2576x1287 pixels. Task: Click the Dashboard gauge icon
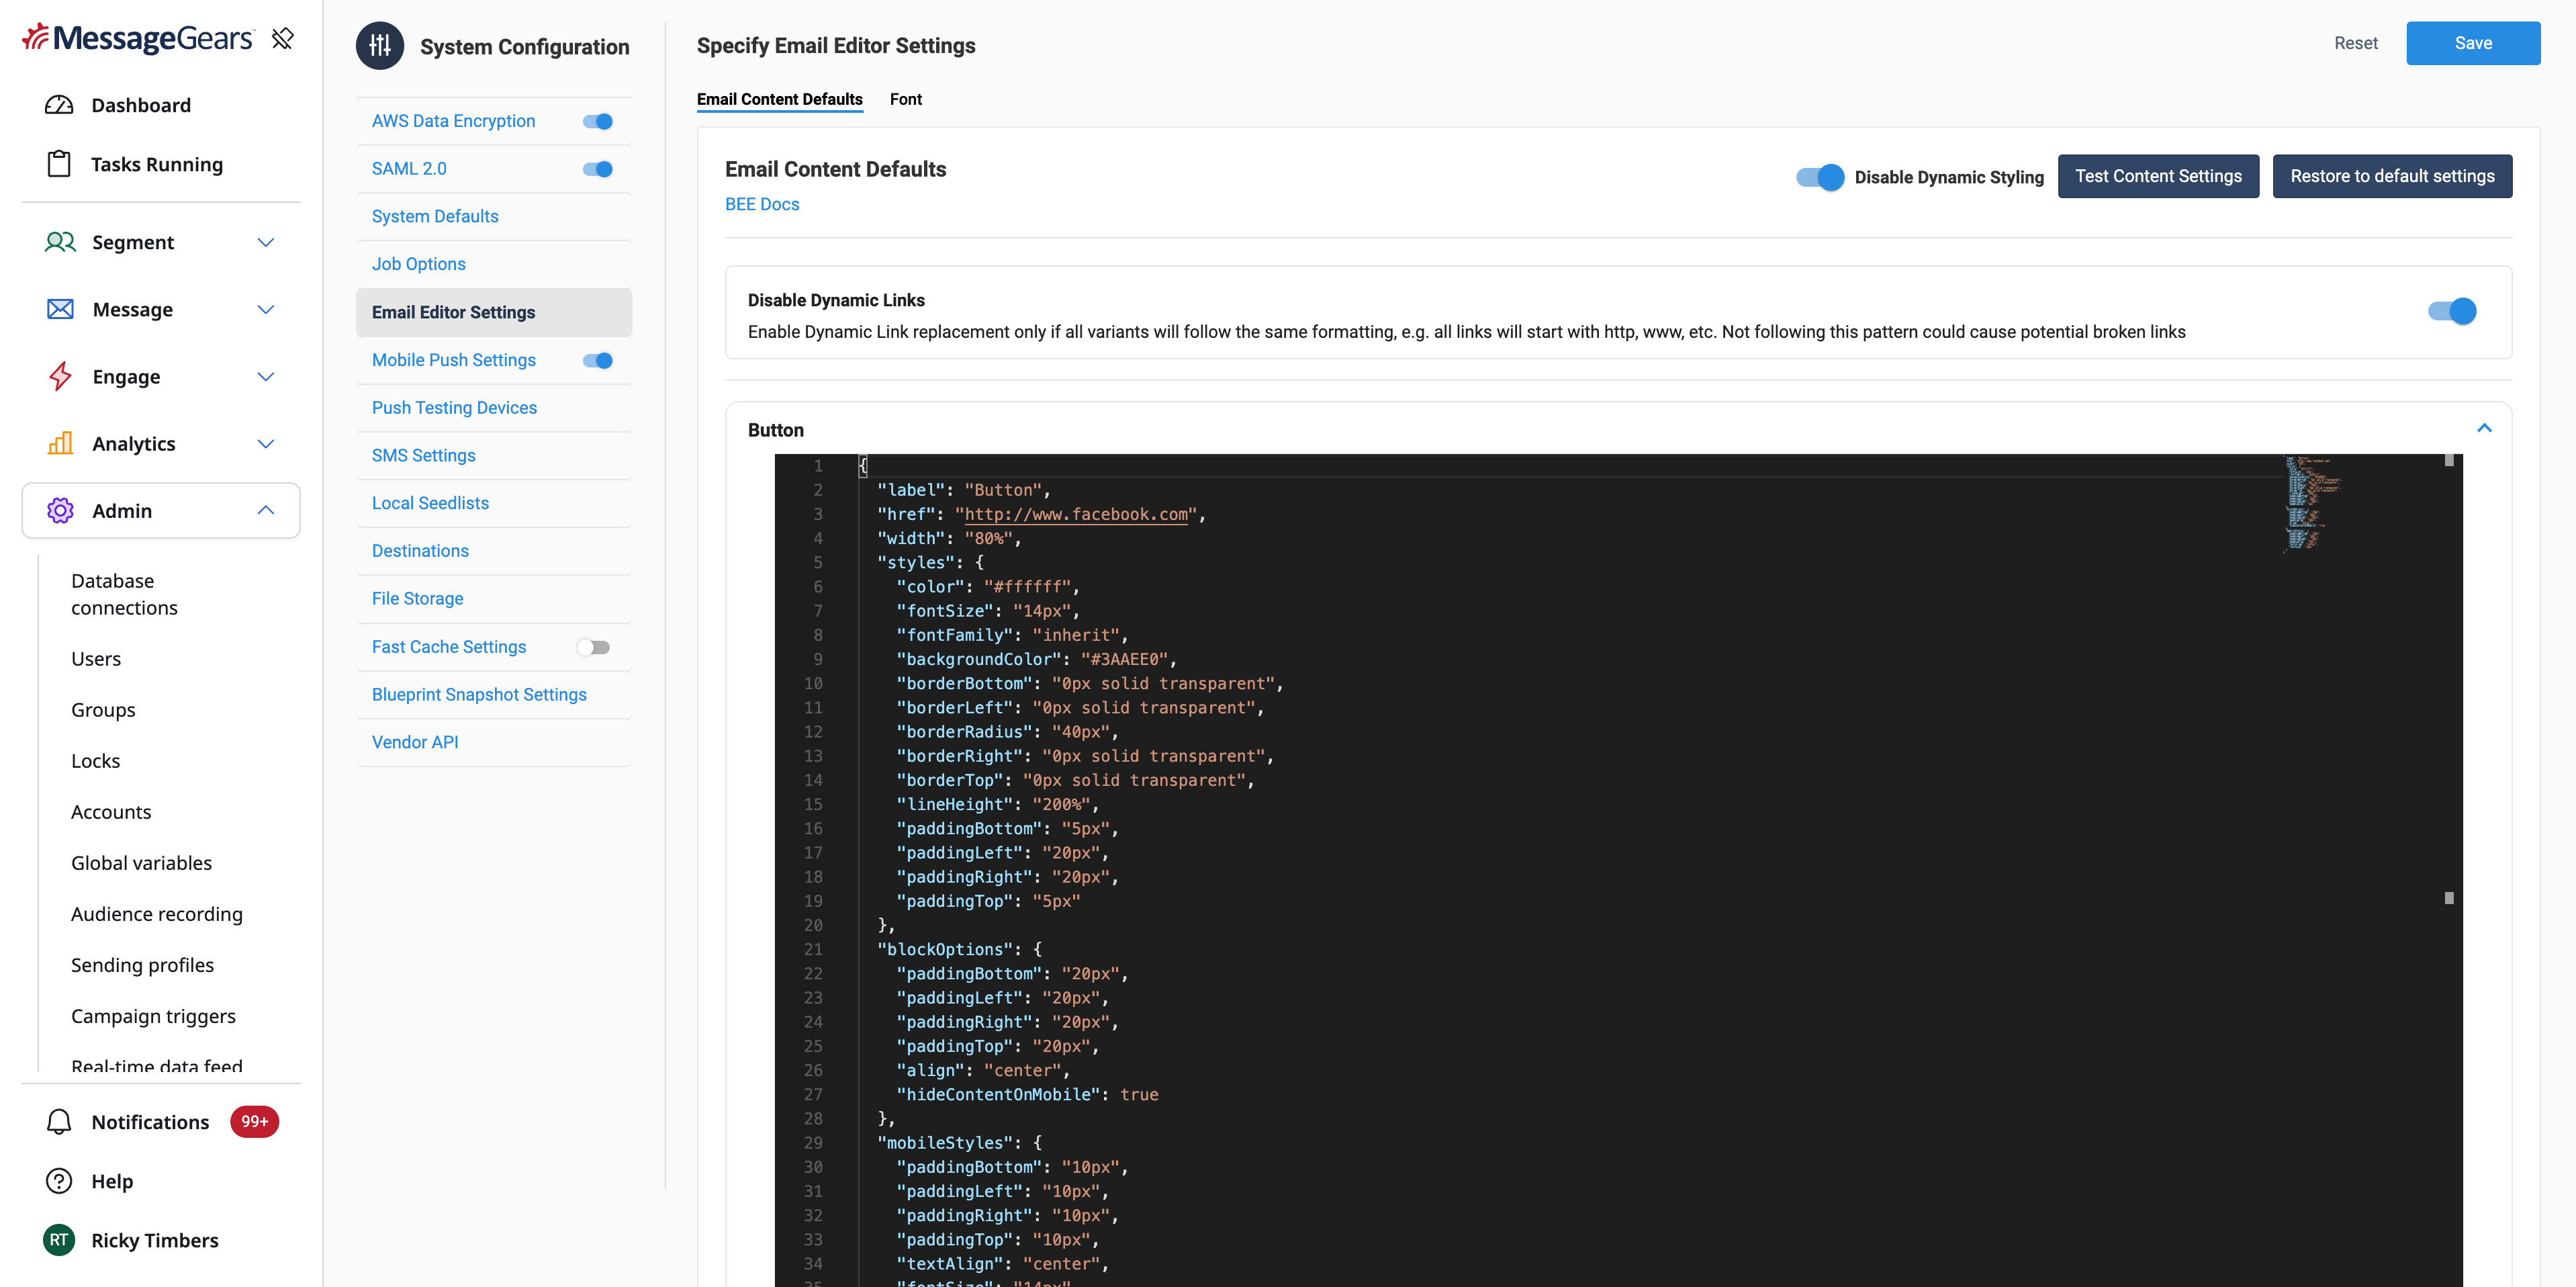click(x=59, y=105)
